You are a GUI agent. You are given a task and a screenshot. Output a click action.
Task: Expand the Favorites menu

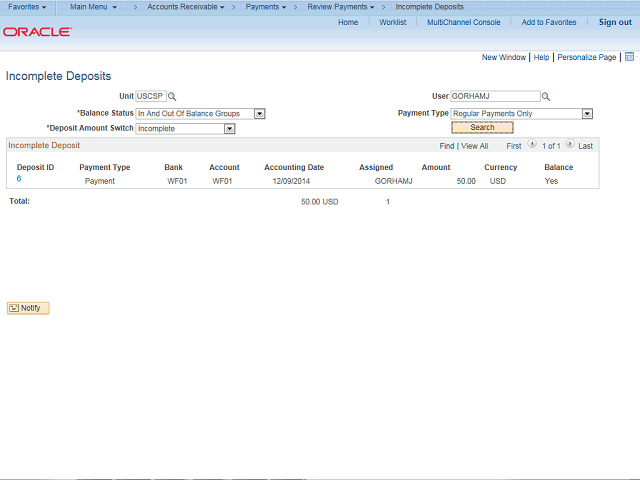click(27, 7)
